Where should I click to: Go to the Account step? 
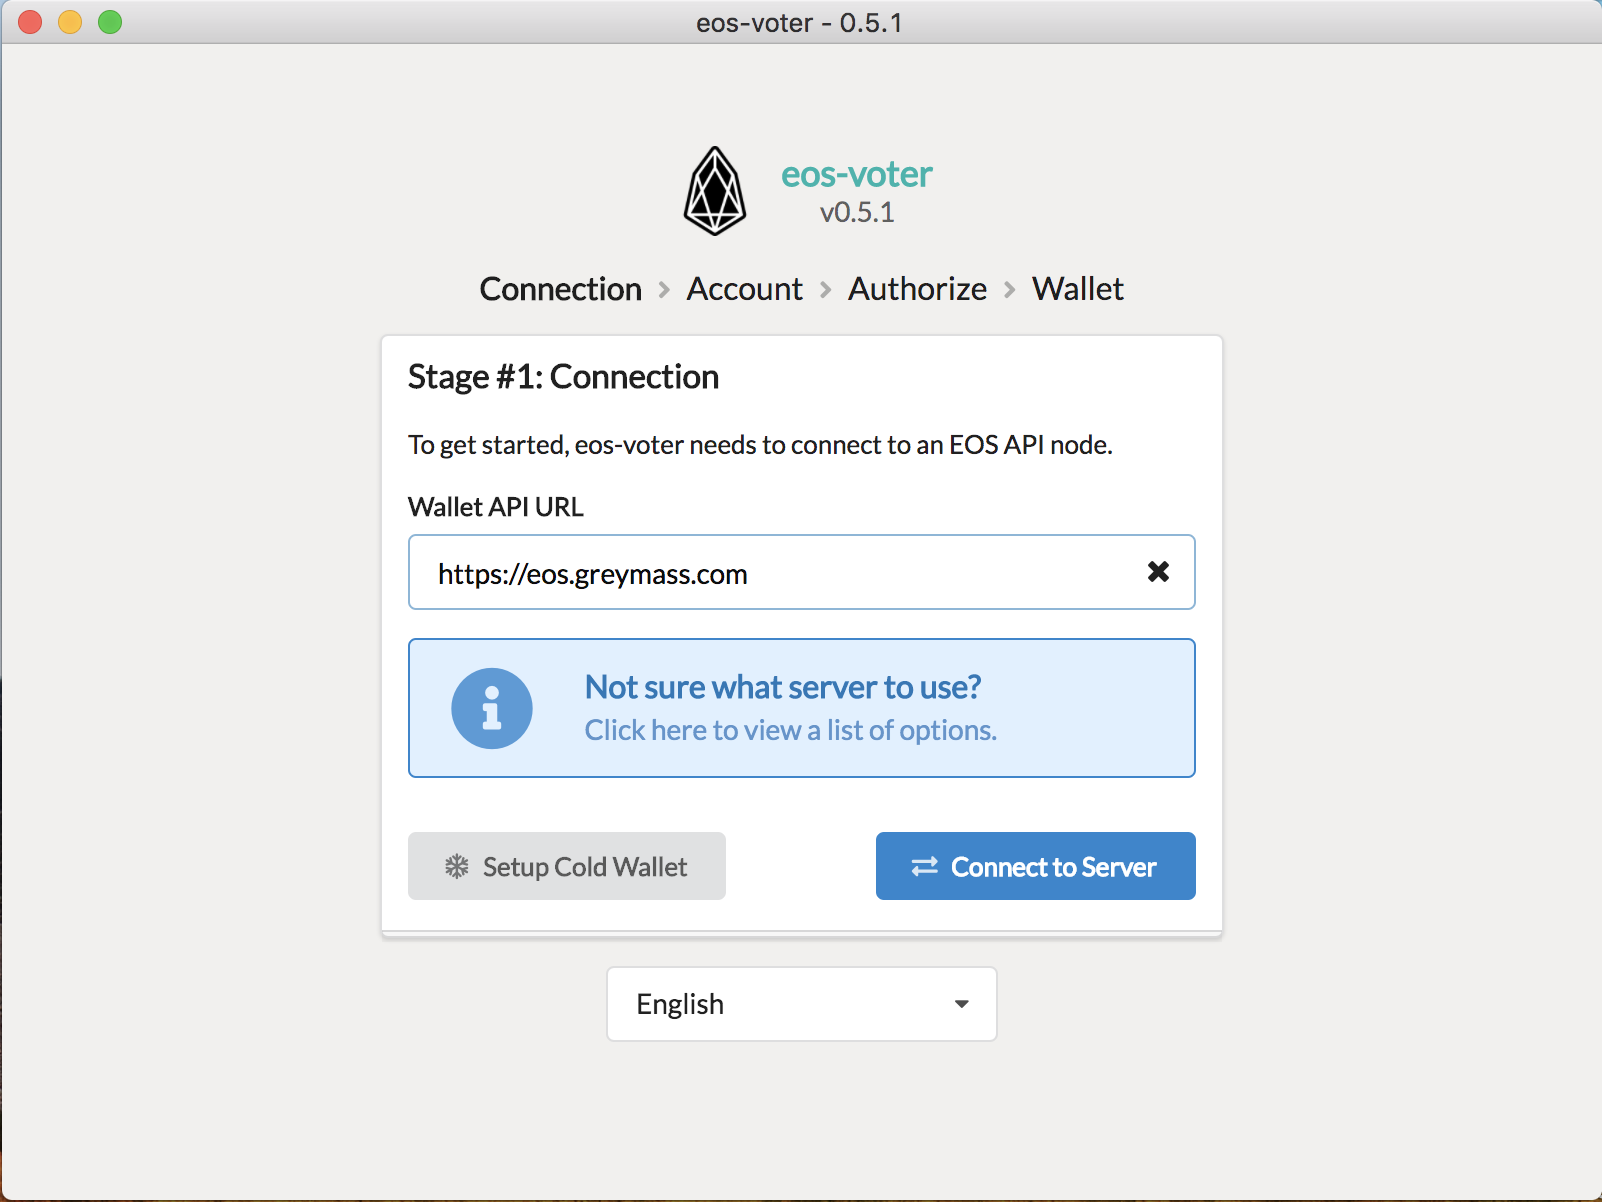745,289
